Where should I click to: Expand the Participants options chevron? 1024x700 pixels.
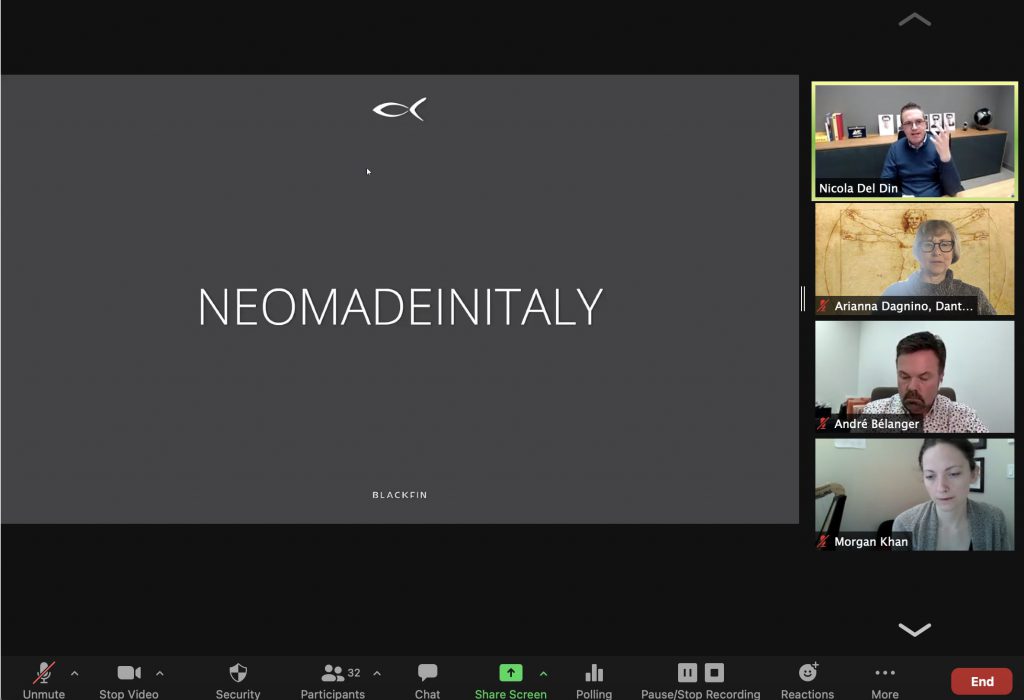point(377,673)
